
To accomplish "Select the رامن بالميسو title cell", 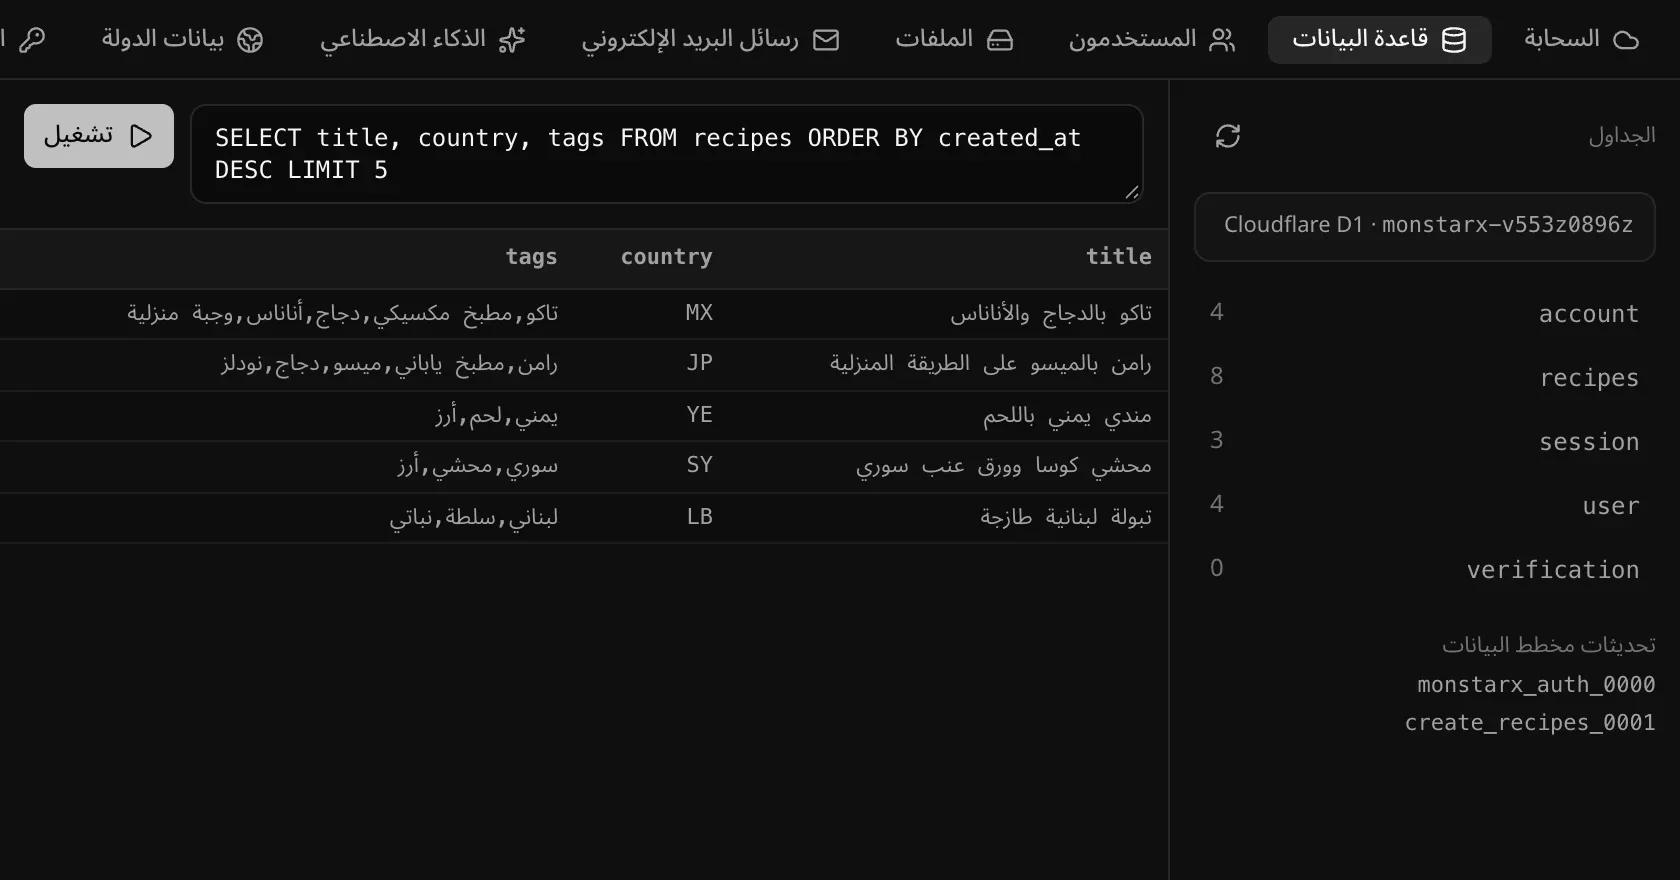I will [990, 364].
